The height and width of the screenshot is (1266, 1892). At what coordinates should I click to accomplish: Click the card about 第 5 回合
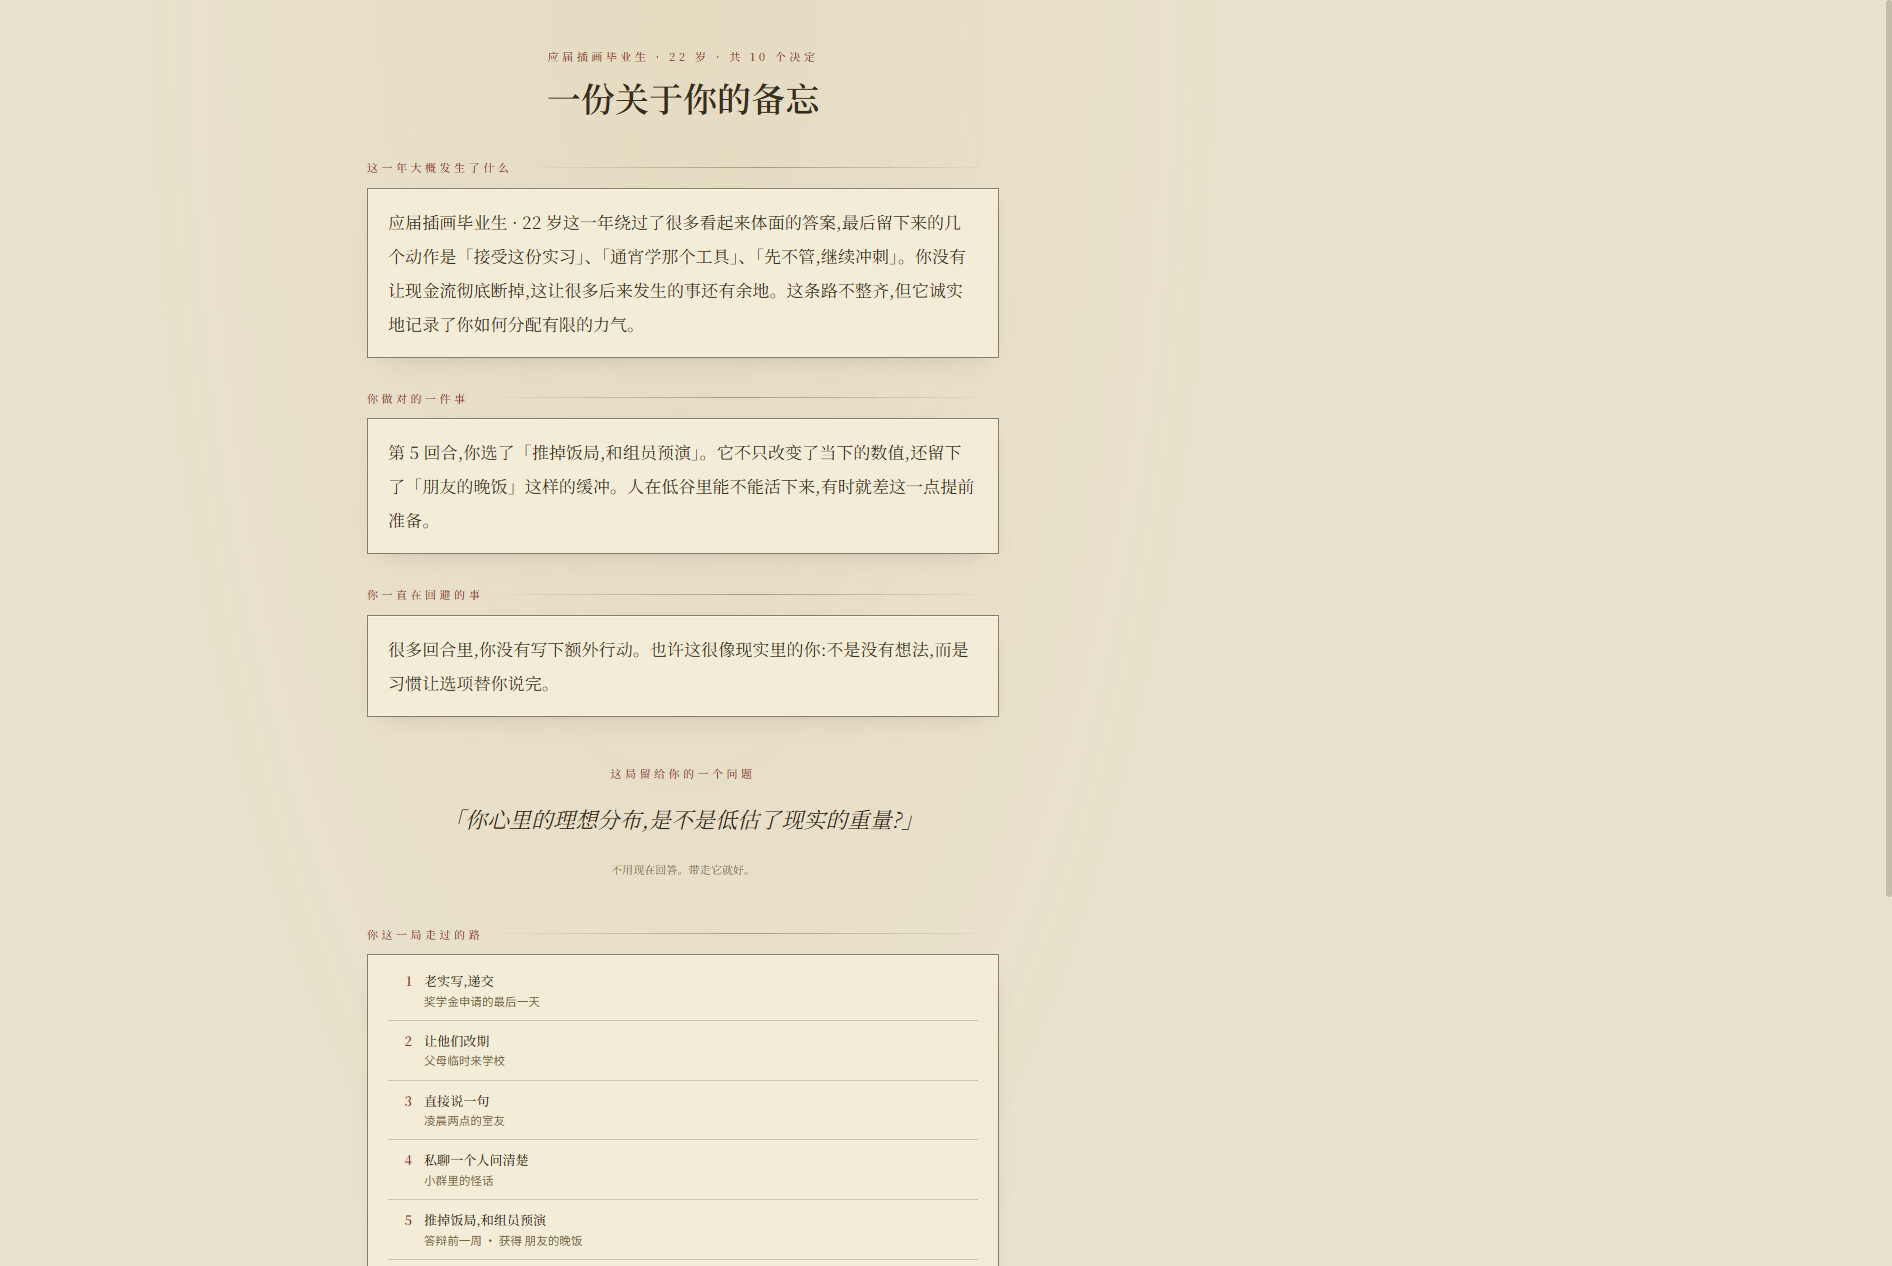click(683, 486)
